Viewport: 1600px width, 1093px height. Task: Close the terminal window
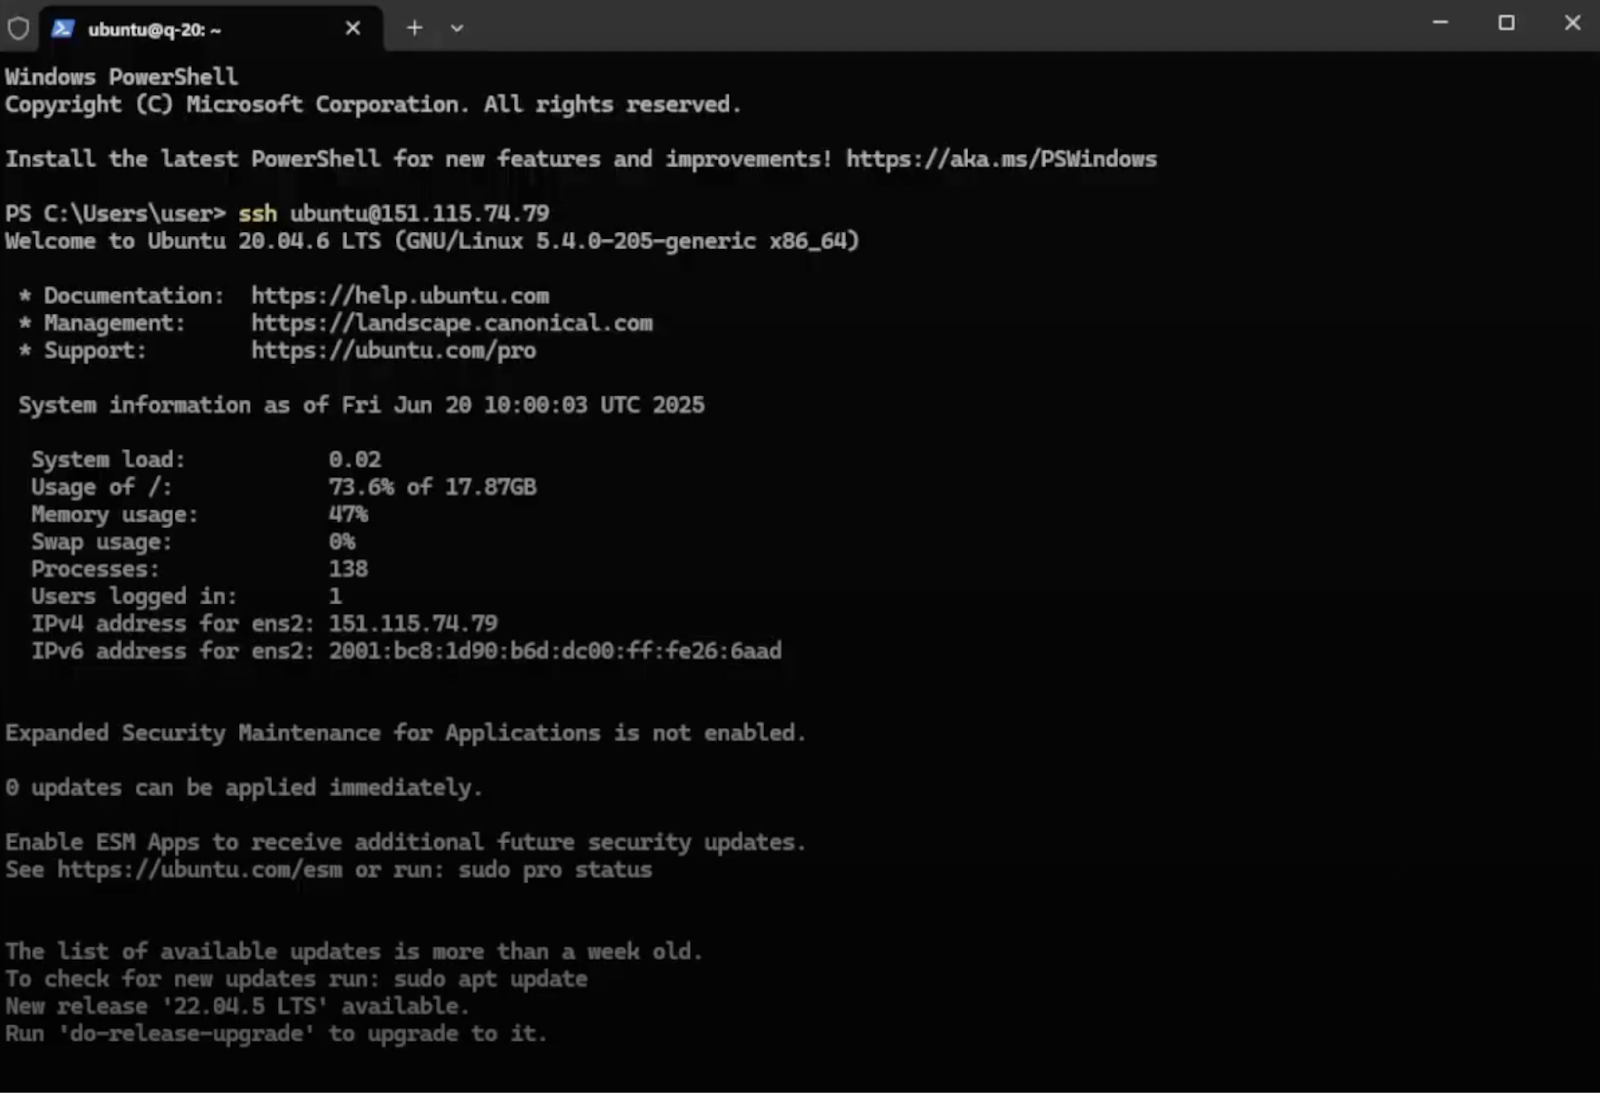click(x=1572, y=22)
